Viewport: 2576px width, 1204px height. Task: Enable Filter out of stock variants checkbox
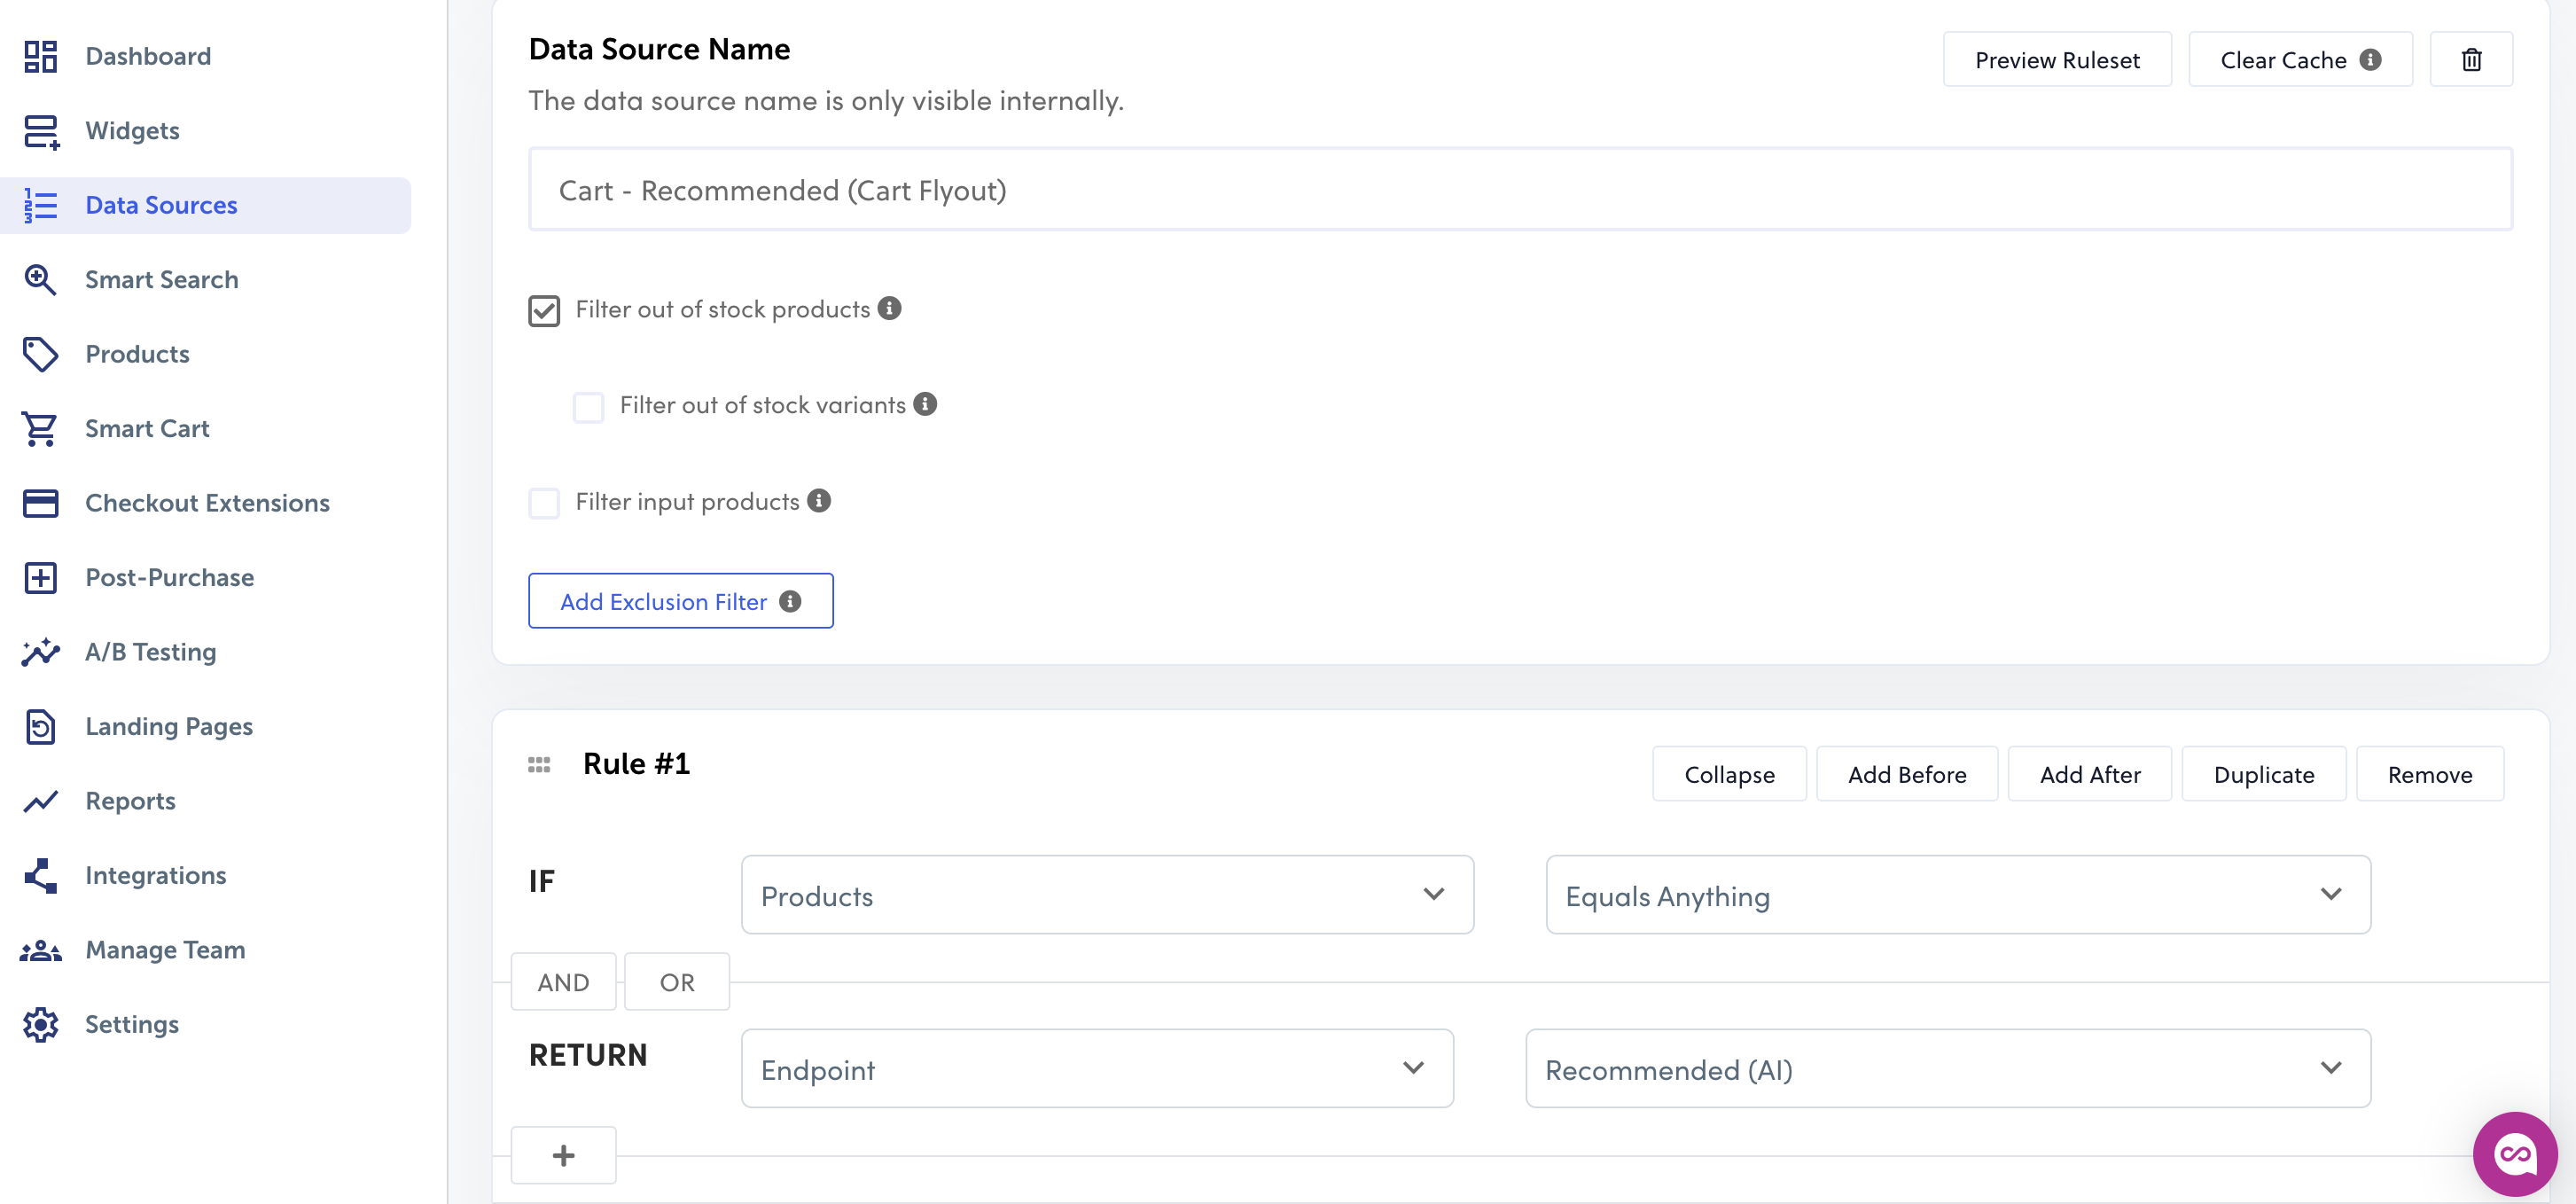588,406
